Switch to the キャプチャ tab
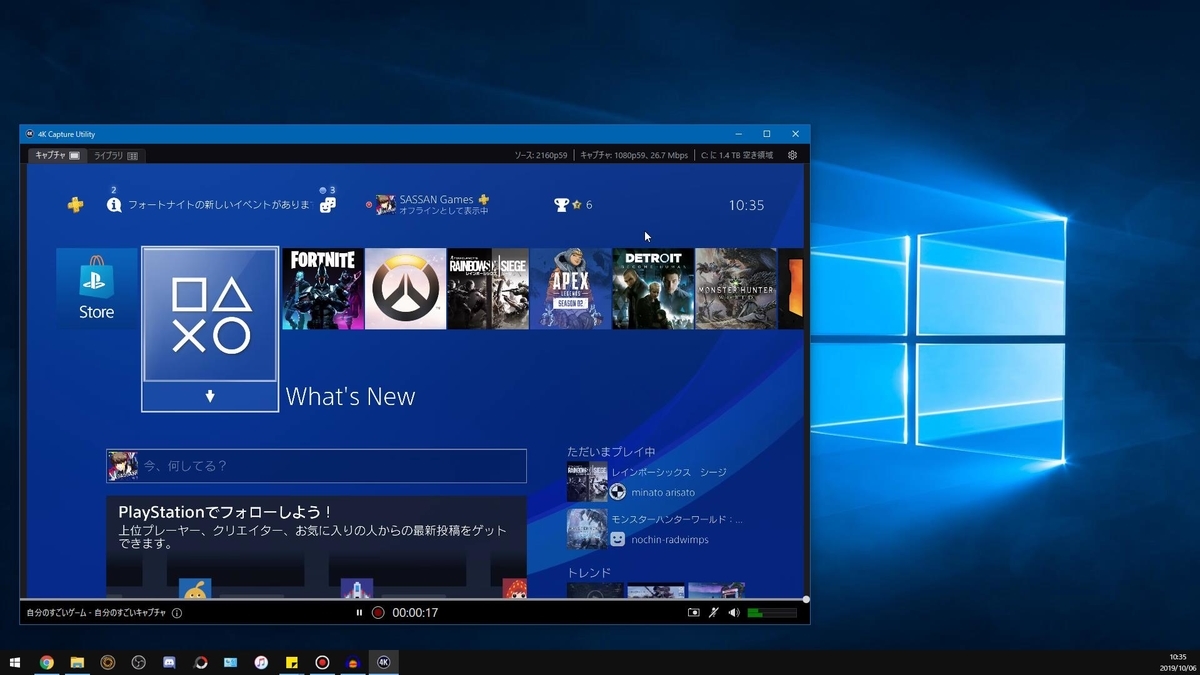Viewport: 1200px width, 675px height. tap(56, 155)
